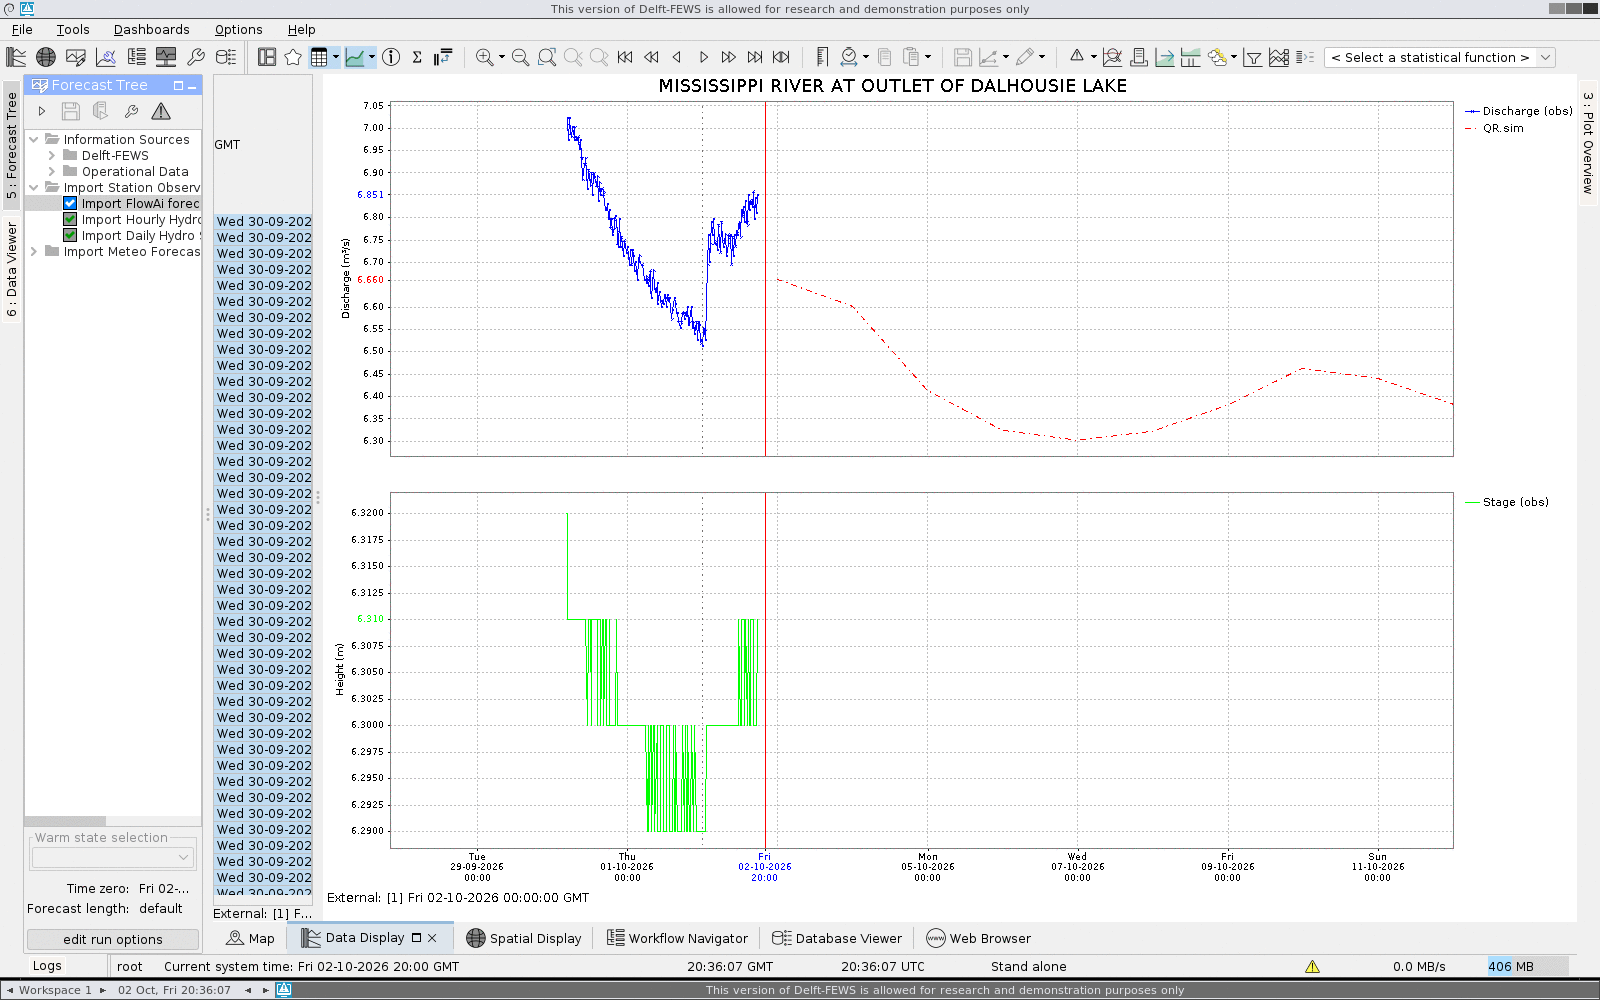Image resolution: width=1600 pixels, height=1000 pixels.
Task: Open the zoom-in dropdown arrow
Action: coord(502,57)
